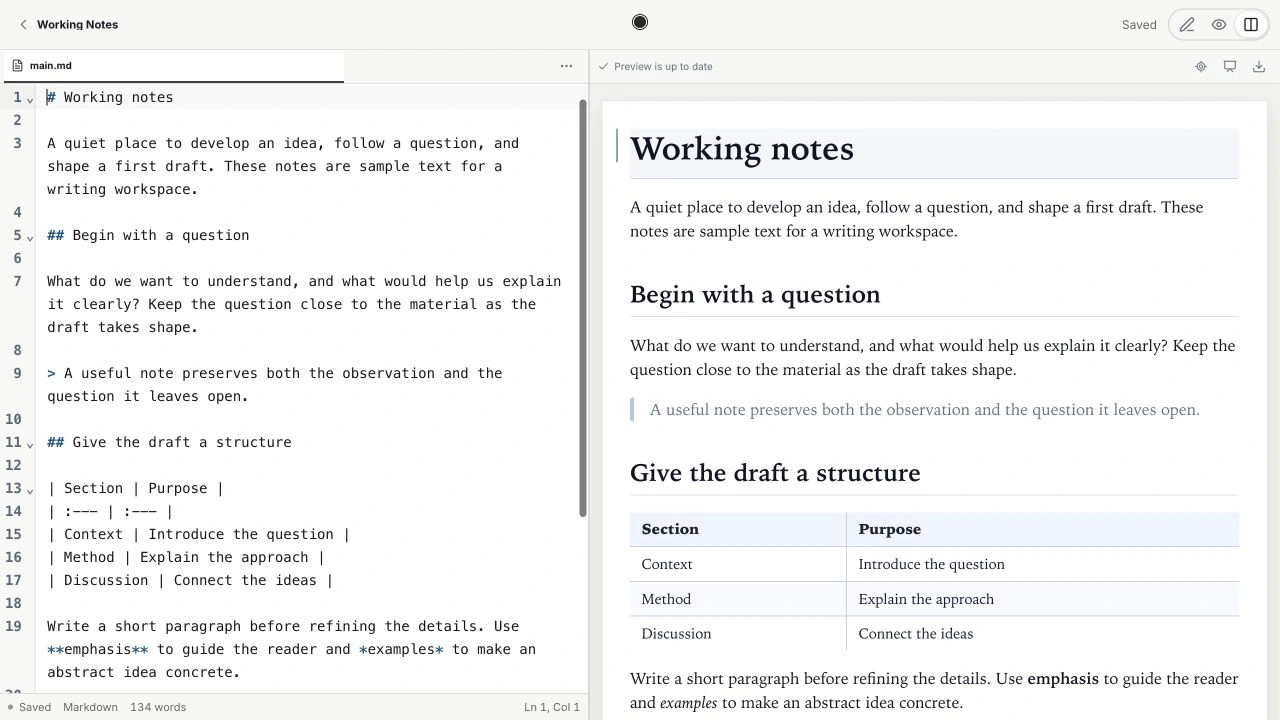Screen dimensions: 1280x720
Task: Click the bold word 'emphasis' in the preview
Action: click(1063, 679)
